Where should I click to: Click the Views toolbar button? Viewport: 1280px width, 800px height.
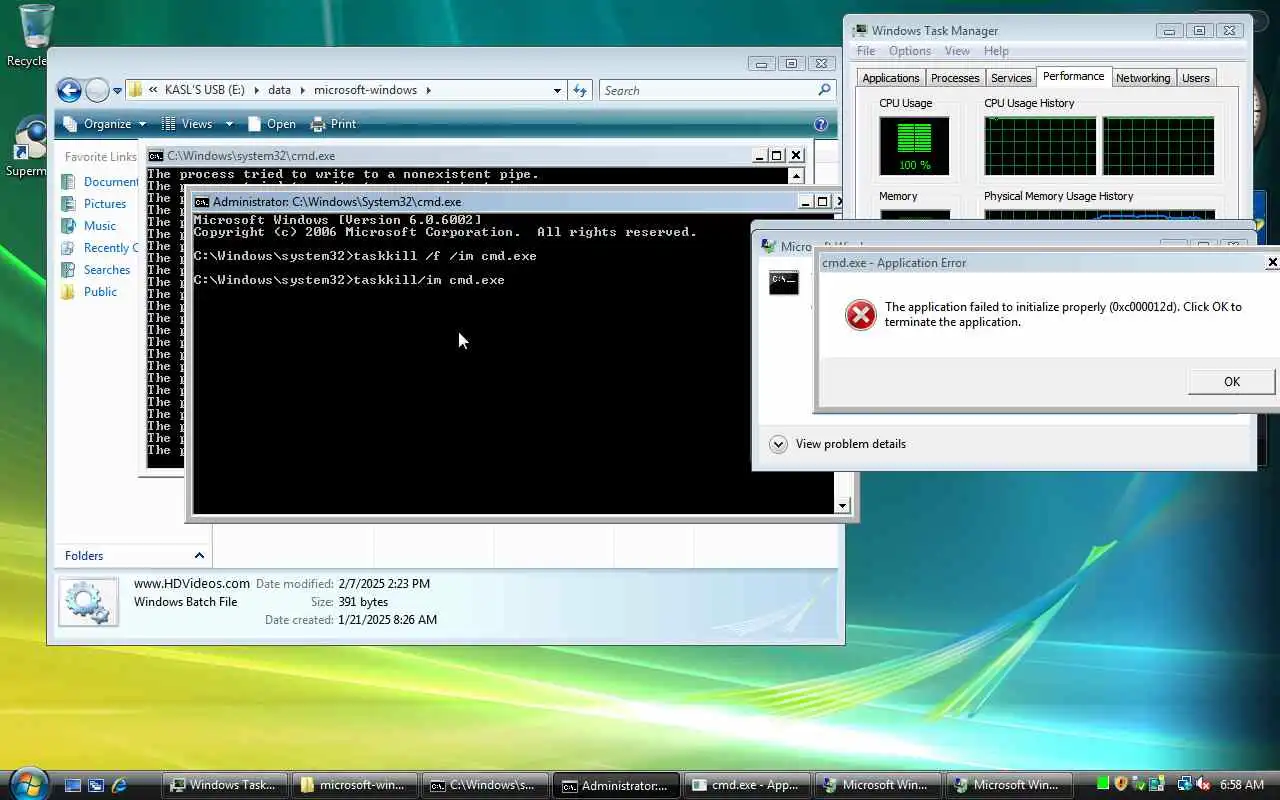point(187,124)
